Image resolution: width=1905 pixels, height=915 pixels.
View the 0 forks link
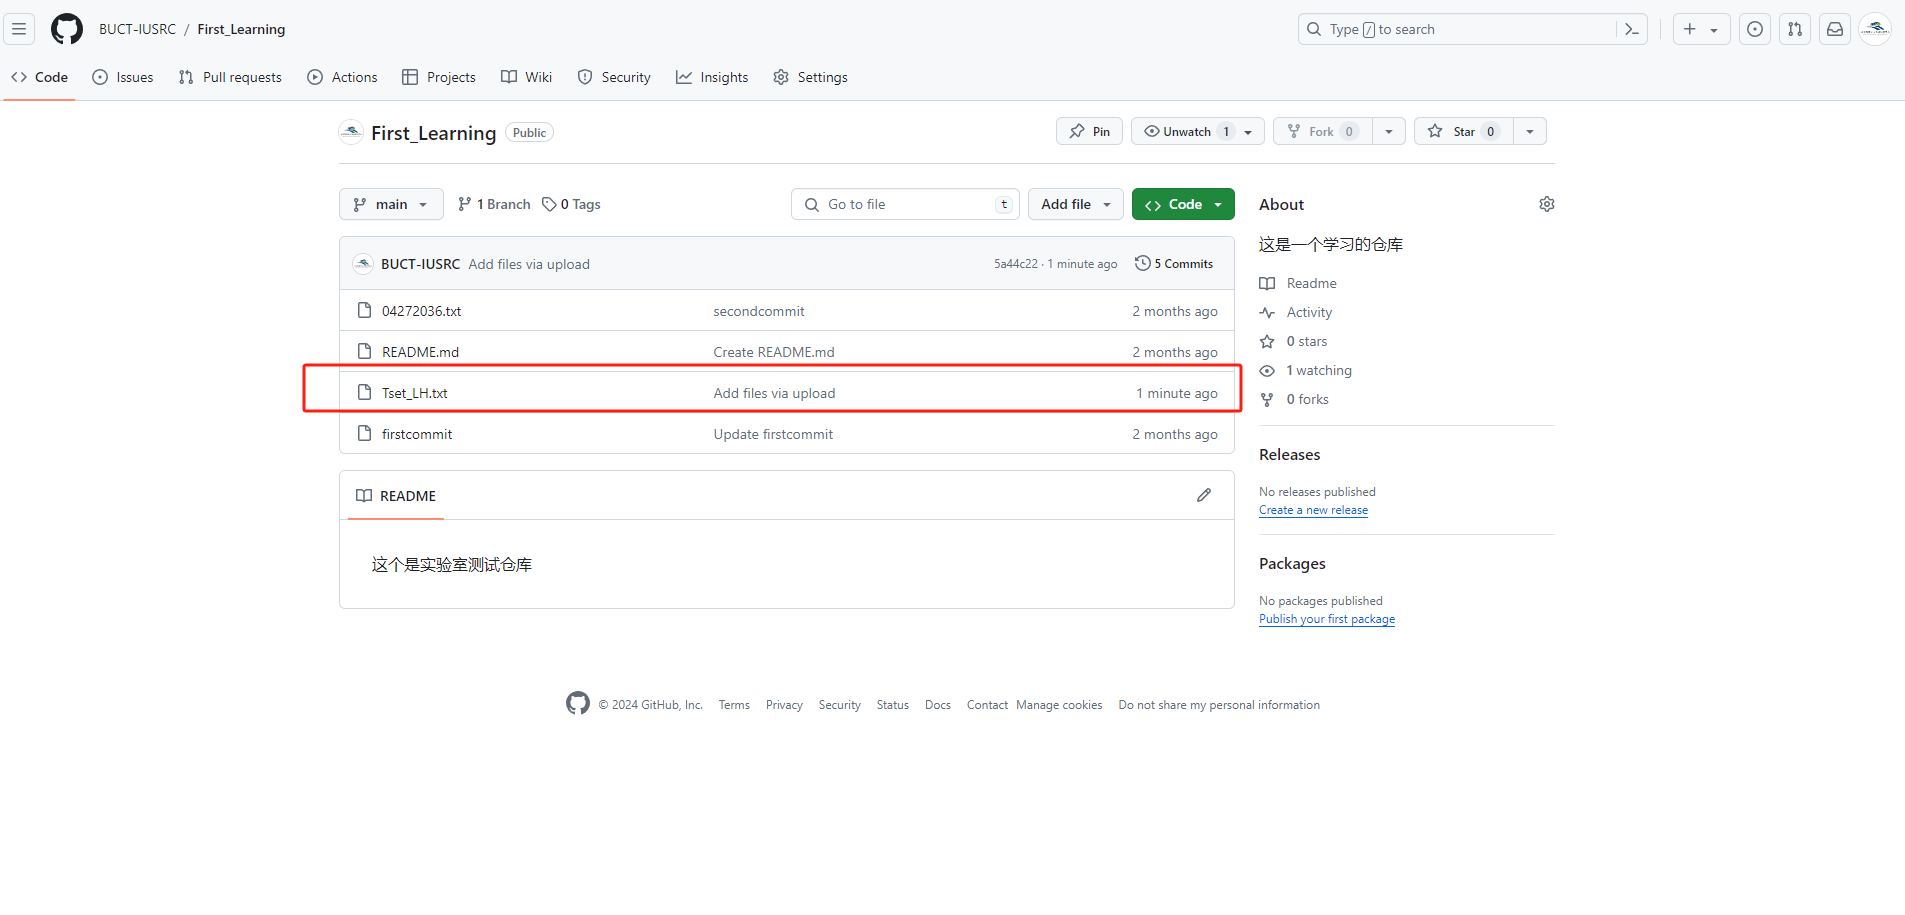pos(1294,399)
